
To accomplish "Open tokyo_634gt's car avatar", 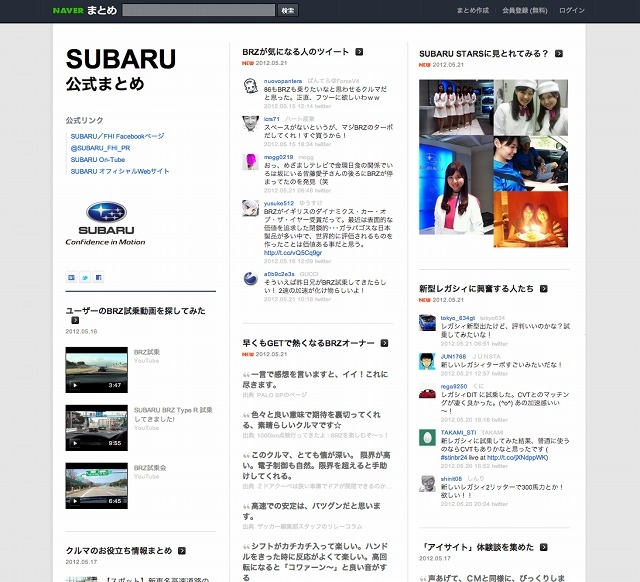I will click(427, 323).
